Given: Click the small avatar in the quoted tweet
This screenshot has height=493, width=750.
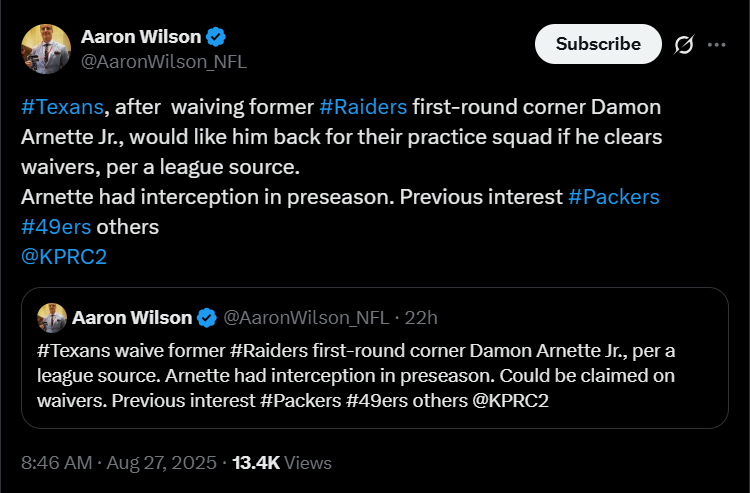Looking at the screenshot, I should tap(52, 318).
